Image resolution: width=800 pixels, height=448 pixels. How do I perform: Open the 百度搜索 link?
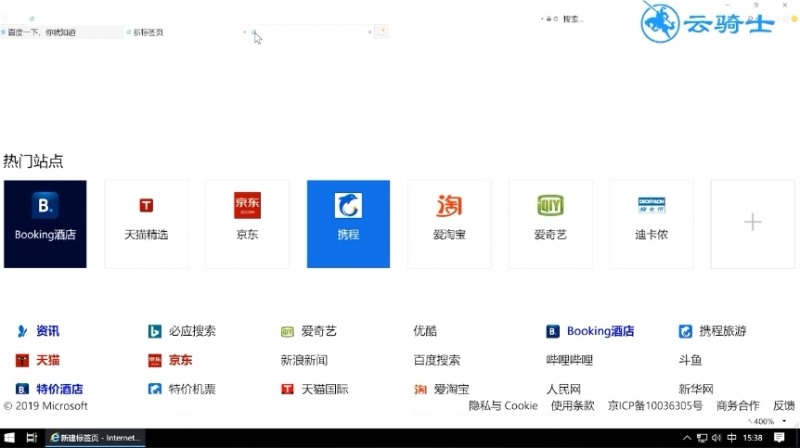tap(437, 360)
